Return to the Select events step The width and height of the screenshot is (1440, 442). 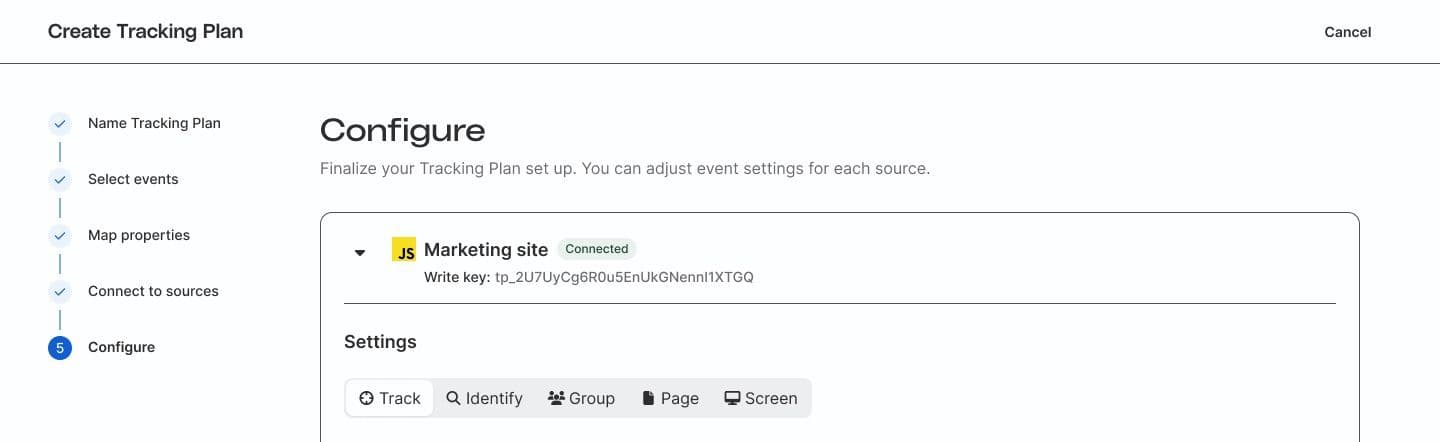click(133, 179)
